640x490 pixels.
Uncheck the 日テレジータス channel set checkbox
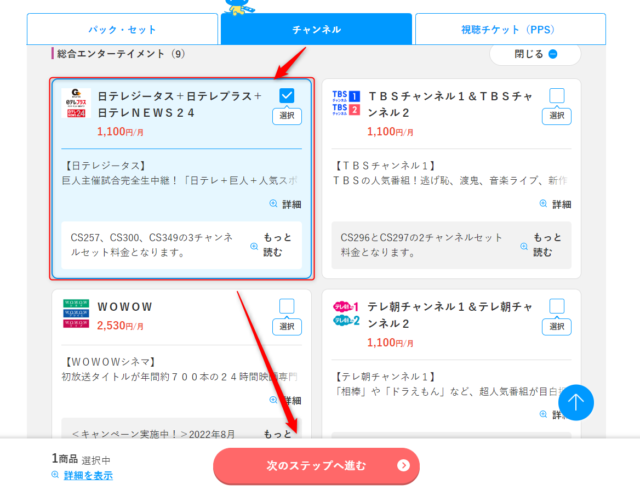coord(287,96)
